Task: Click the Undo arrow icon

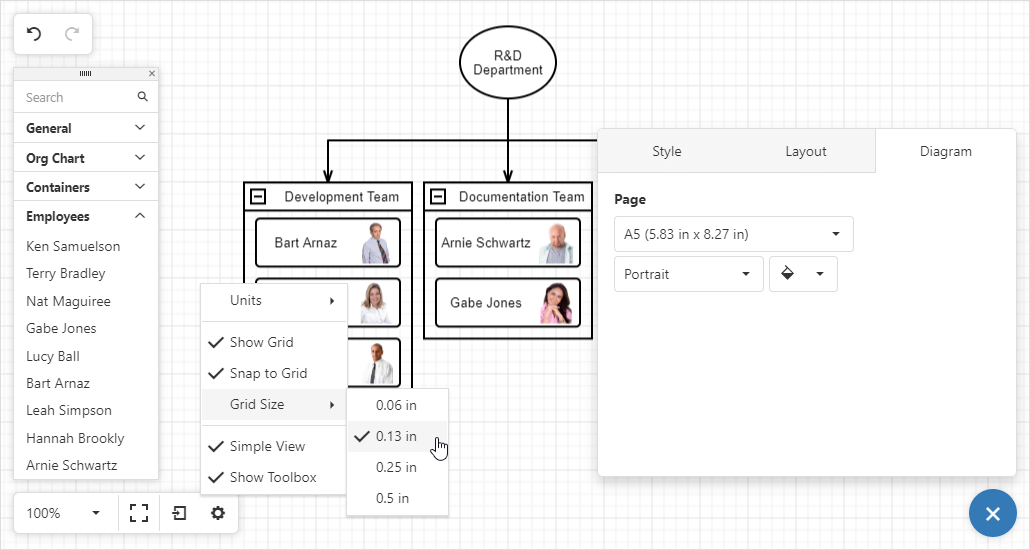Action: pos(34,34)
